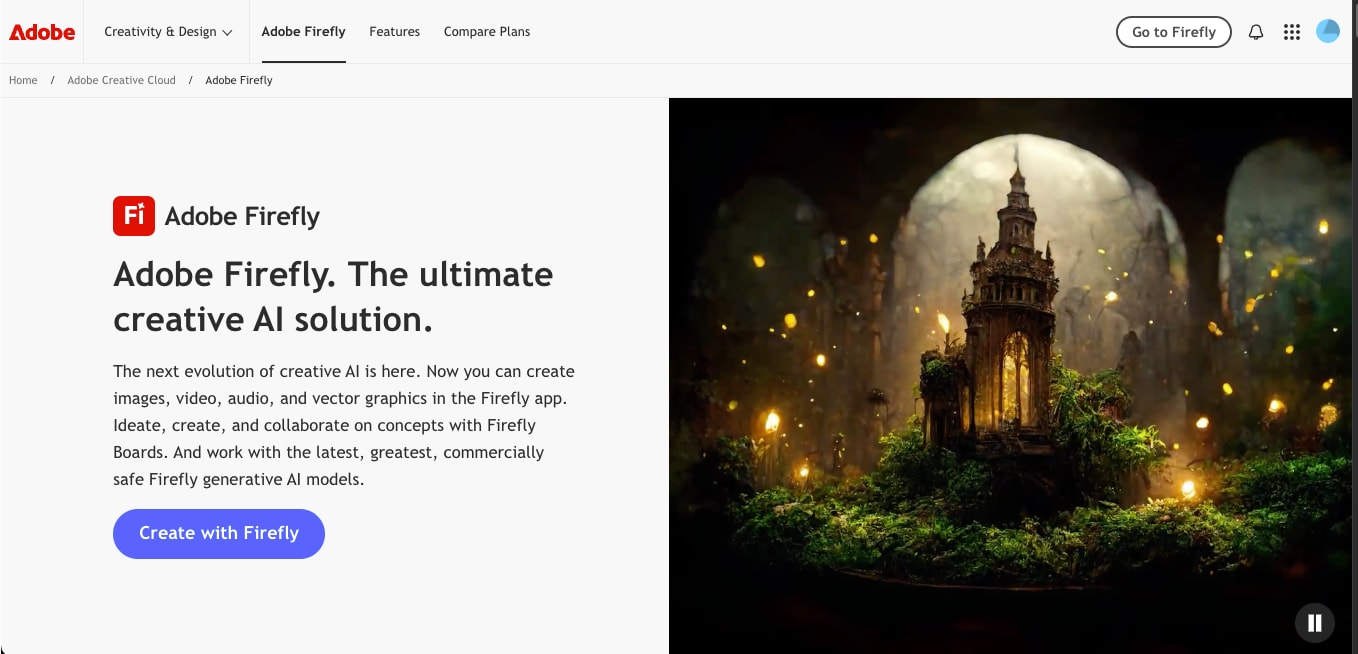The image size is (1358, 654).
Task: Click the Go to Firefly button
Action: click(1174, 32)
